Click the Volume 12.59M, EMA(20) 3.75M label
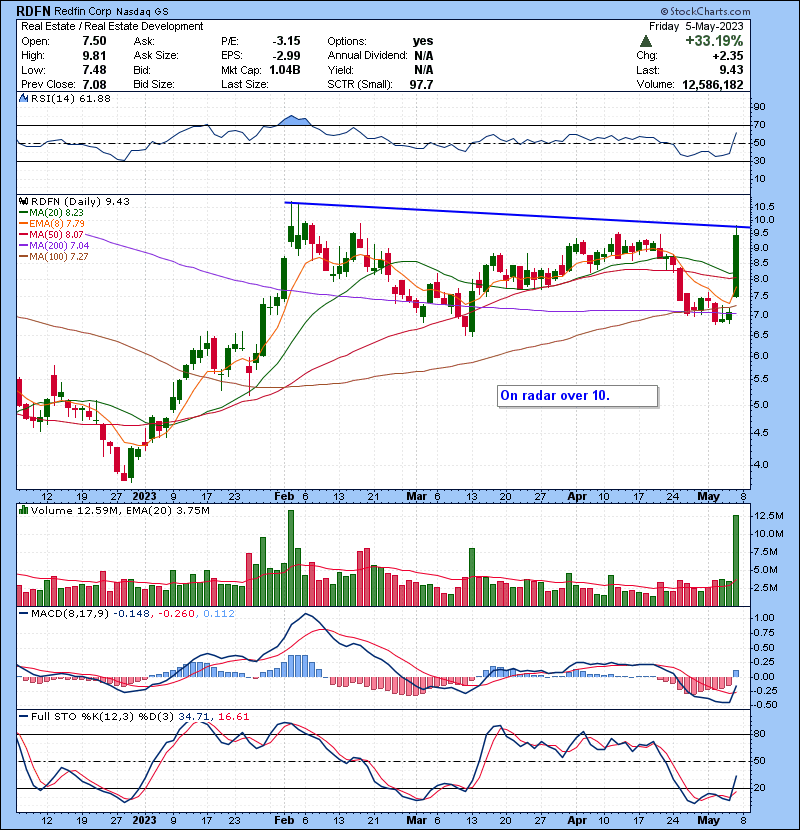Image resolution: width=800 pixels, height=830 pixels. tap(120, 511)
